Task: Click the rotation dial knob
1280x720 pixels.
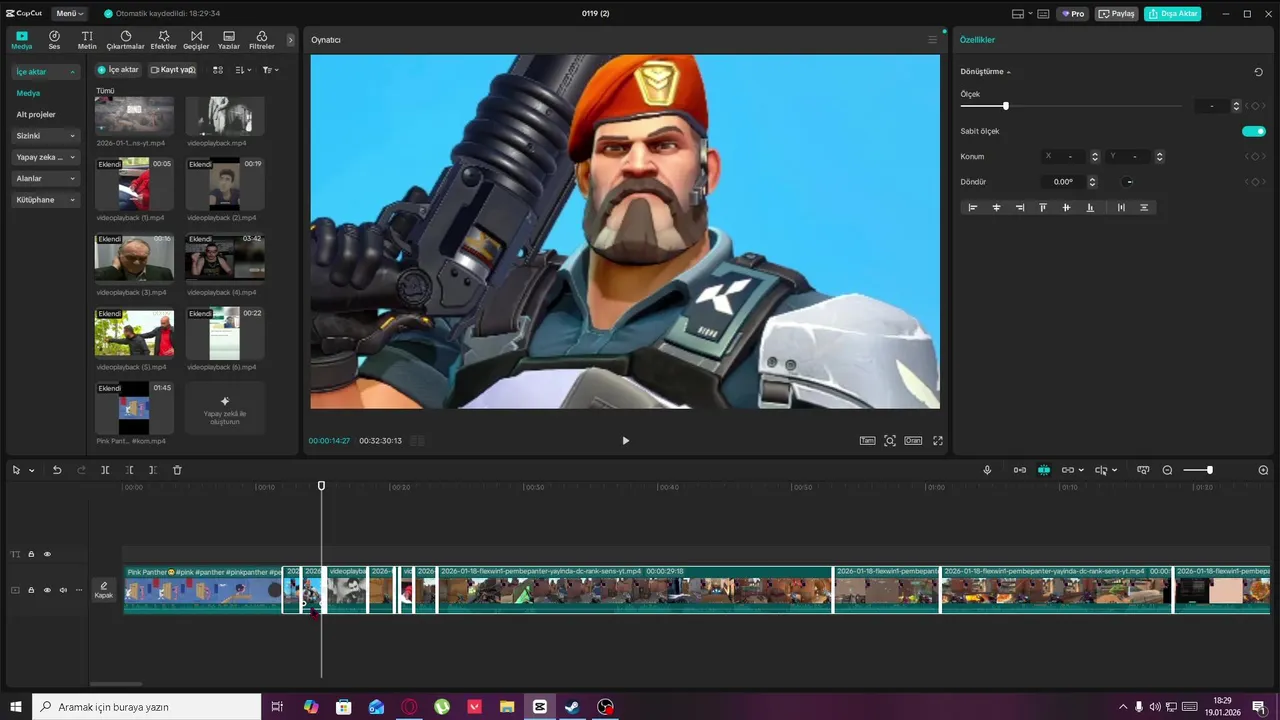Action: pyautogui.click(x=1128, y=182)
